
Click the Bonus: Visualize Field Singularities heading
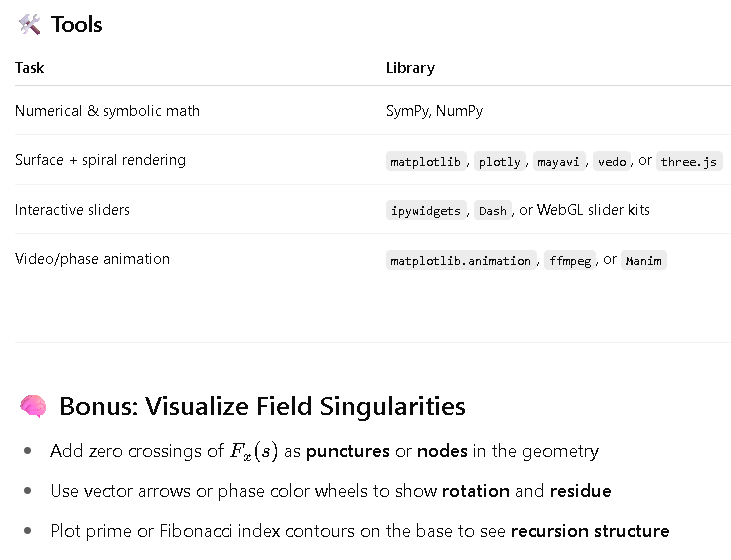point(262,406)
